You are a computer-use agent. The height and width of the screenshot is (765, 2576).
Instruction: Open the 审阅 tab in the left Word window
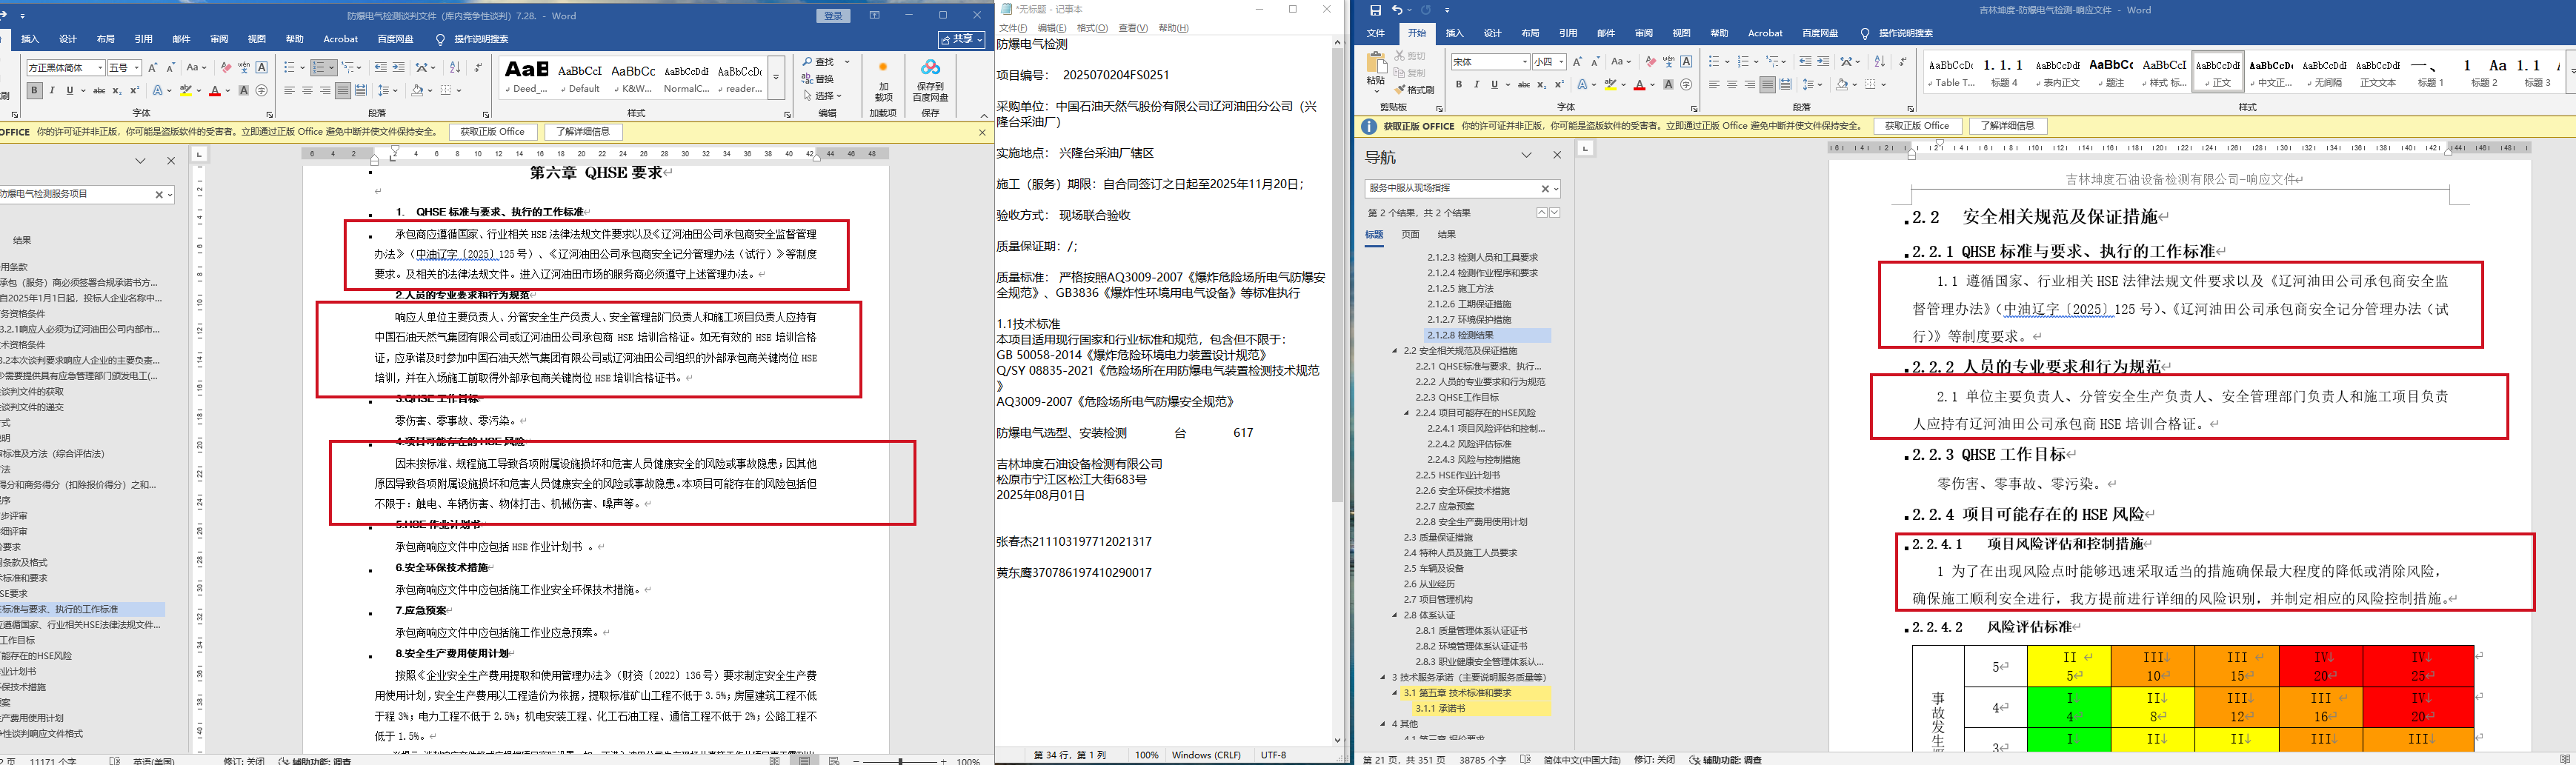pos(219,39)
